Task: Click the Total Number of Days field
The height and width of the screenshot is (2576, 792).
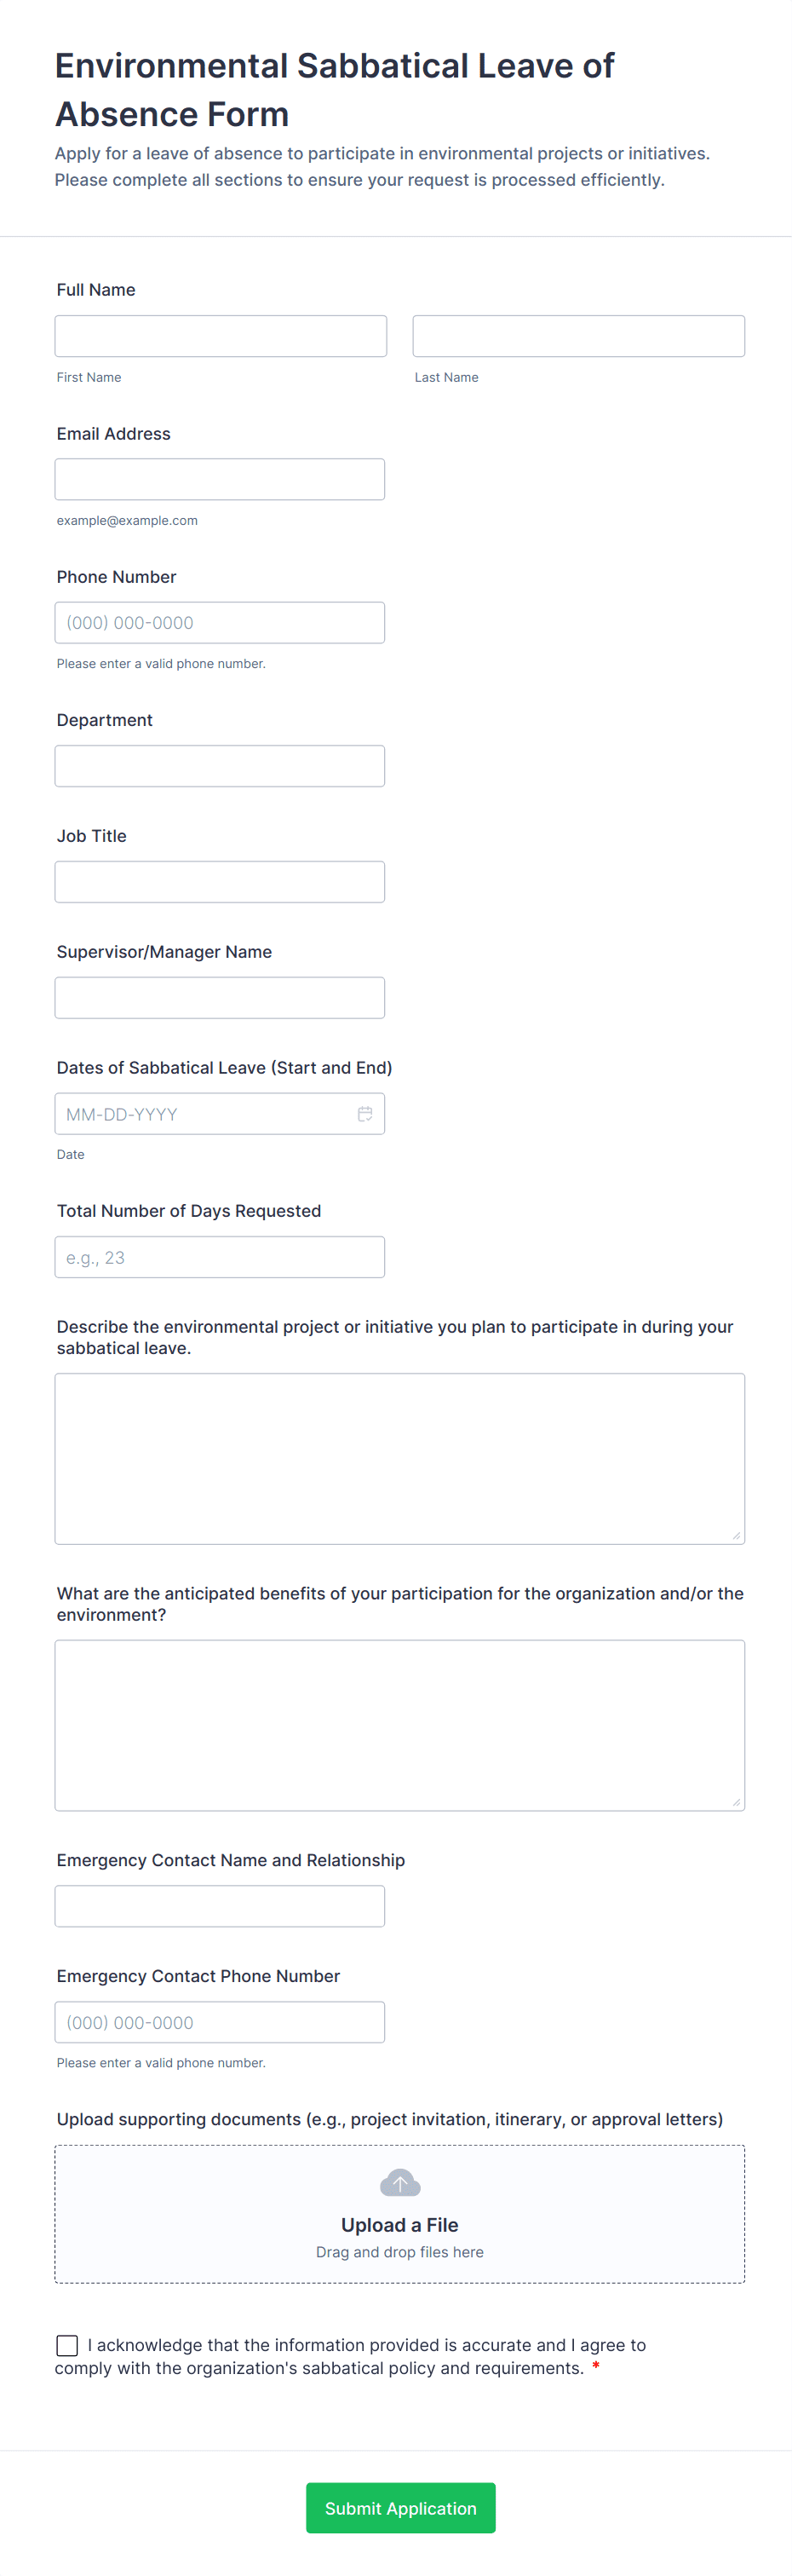Action: (x=220, y=1257)
